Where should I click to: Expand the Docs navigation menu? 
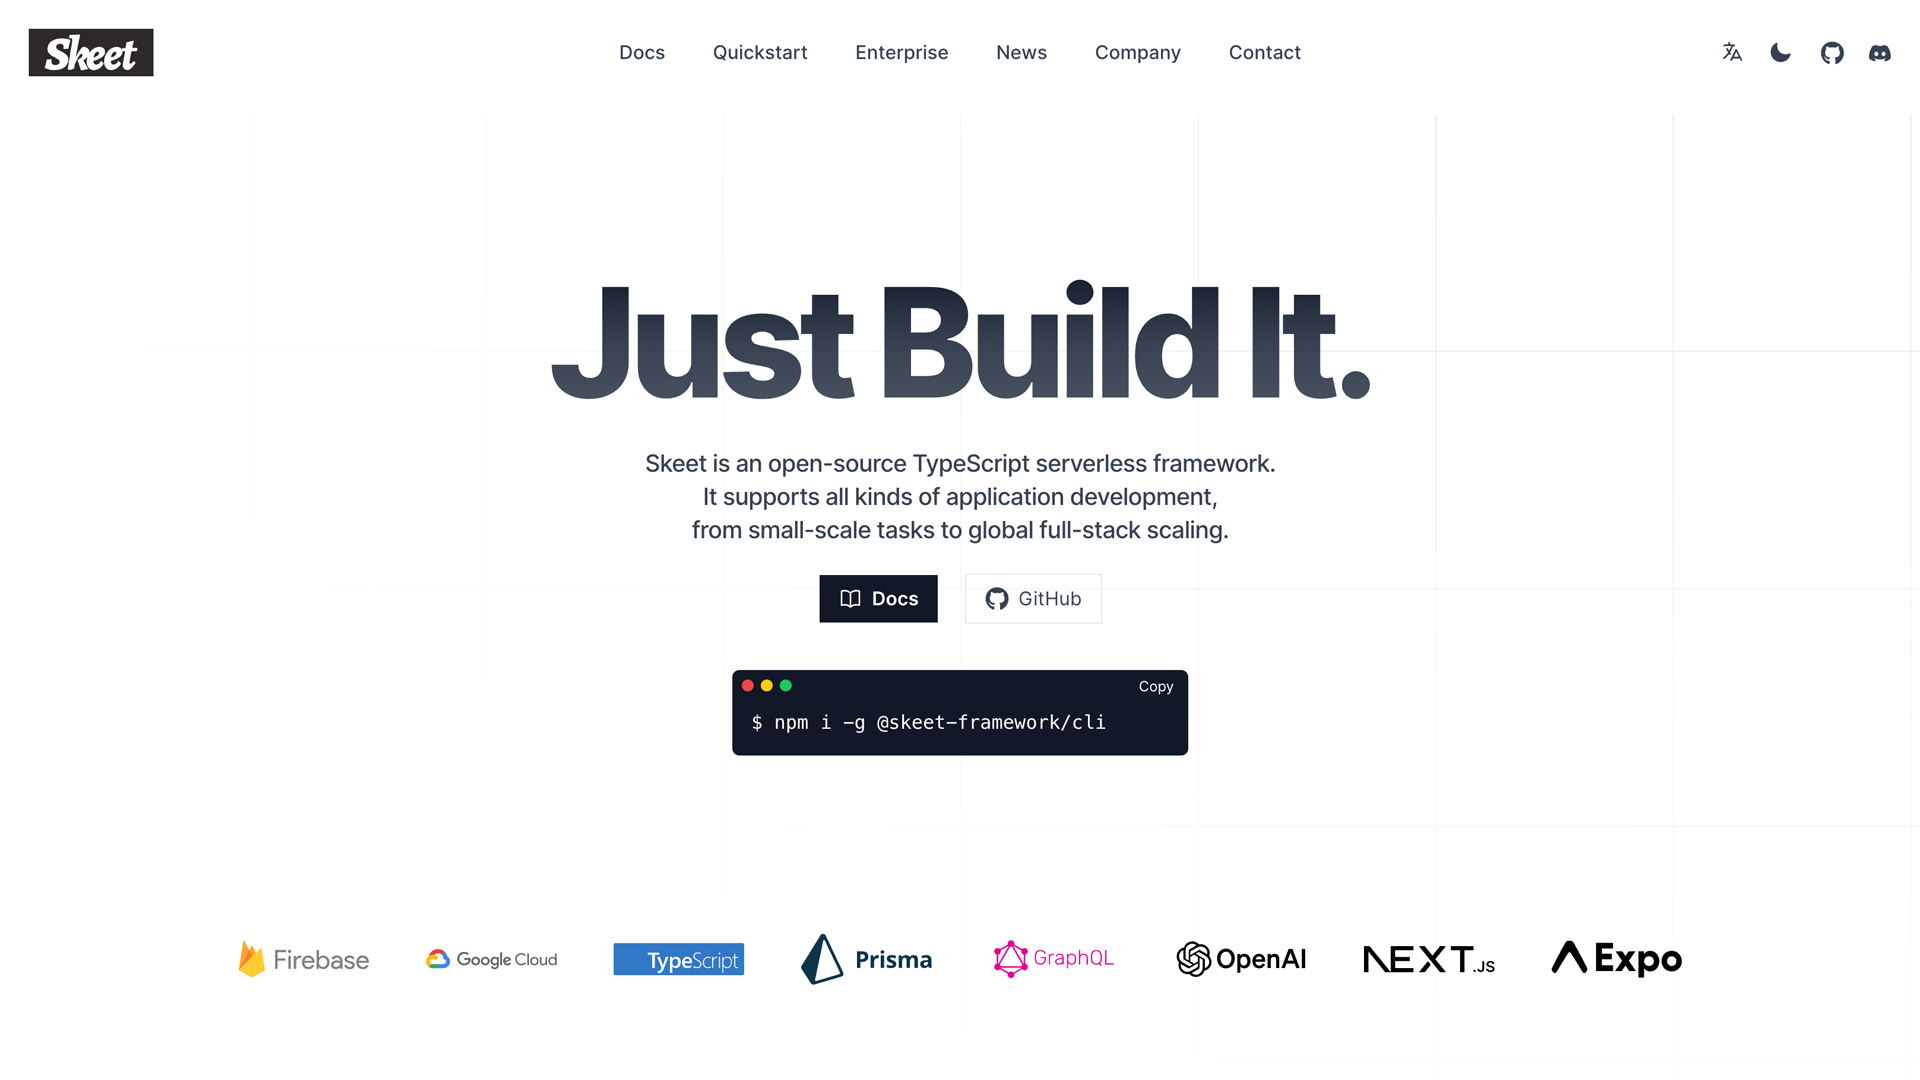641,53
